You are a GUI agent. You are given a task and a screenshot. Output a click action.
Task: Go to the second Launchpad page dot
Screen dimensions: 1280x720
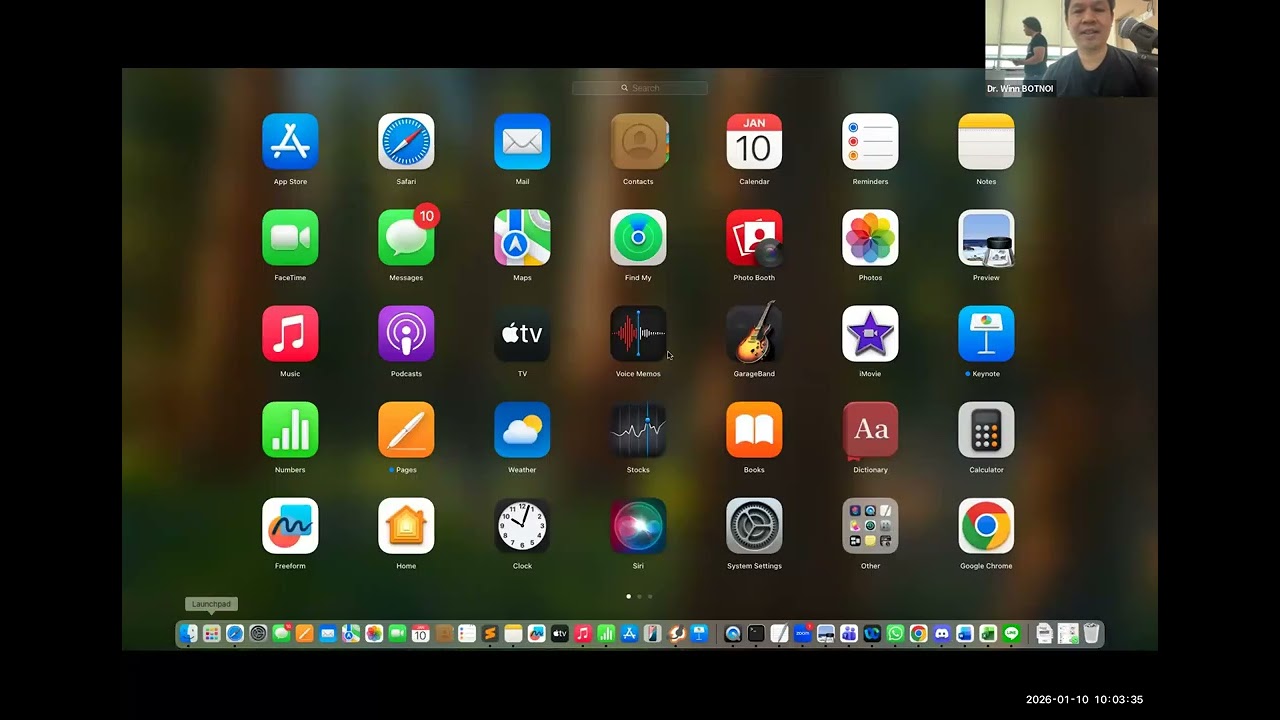(639, 596)
